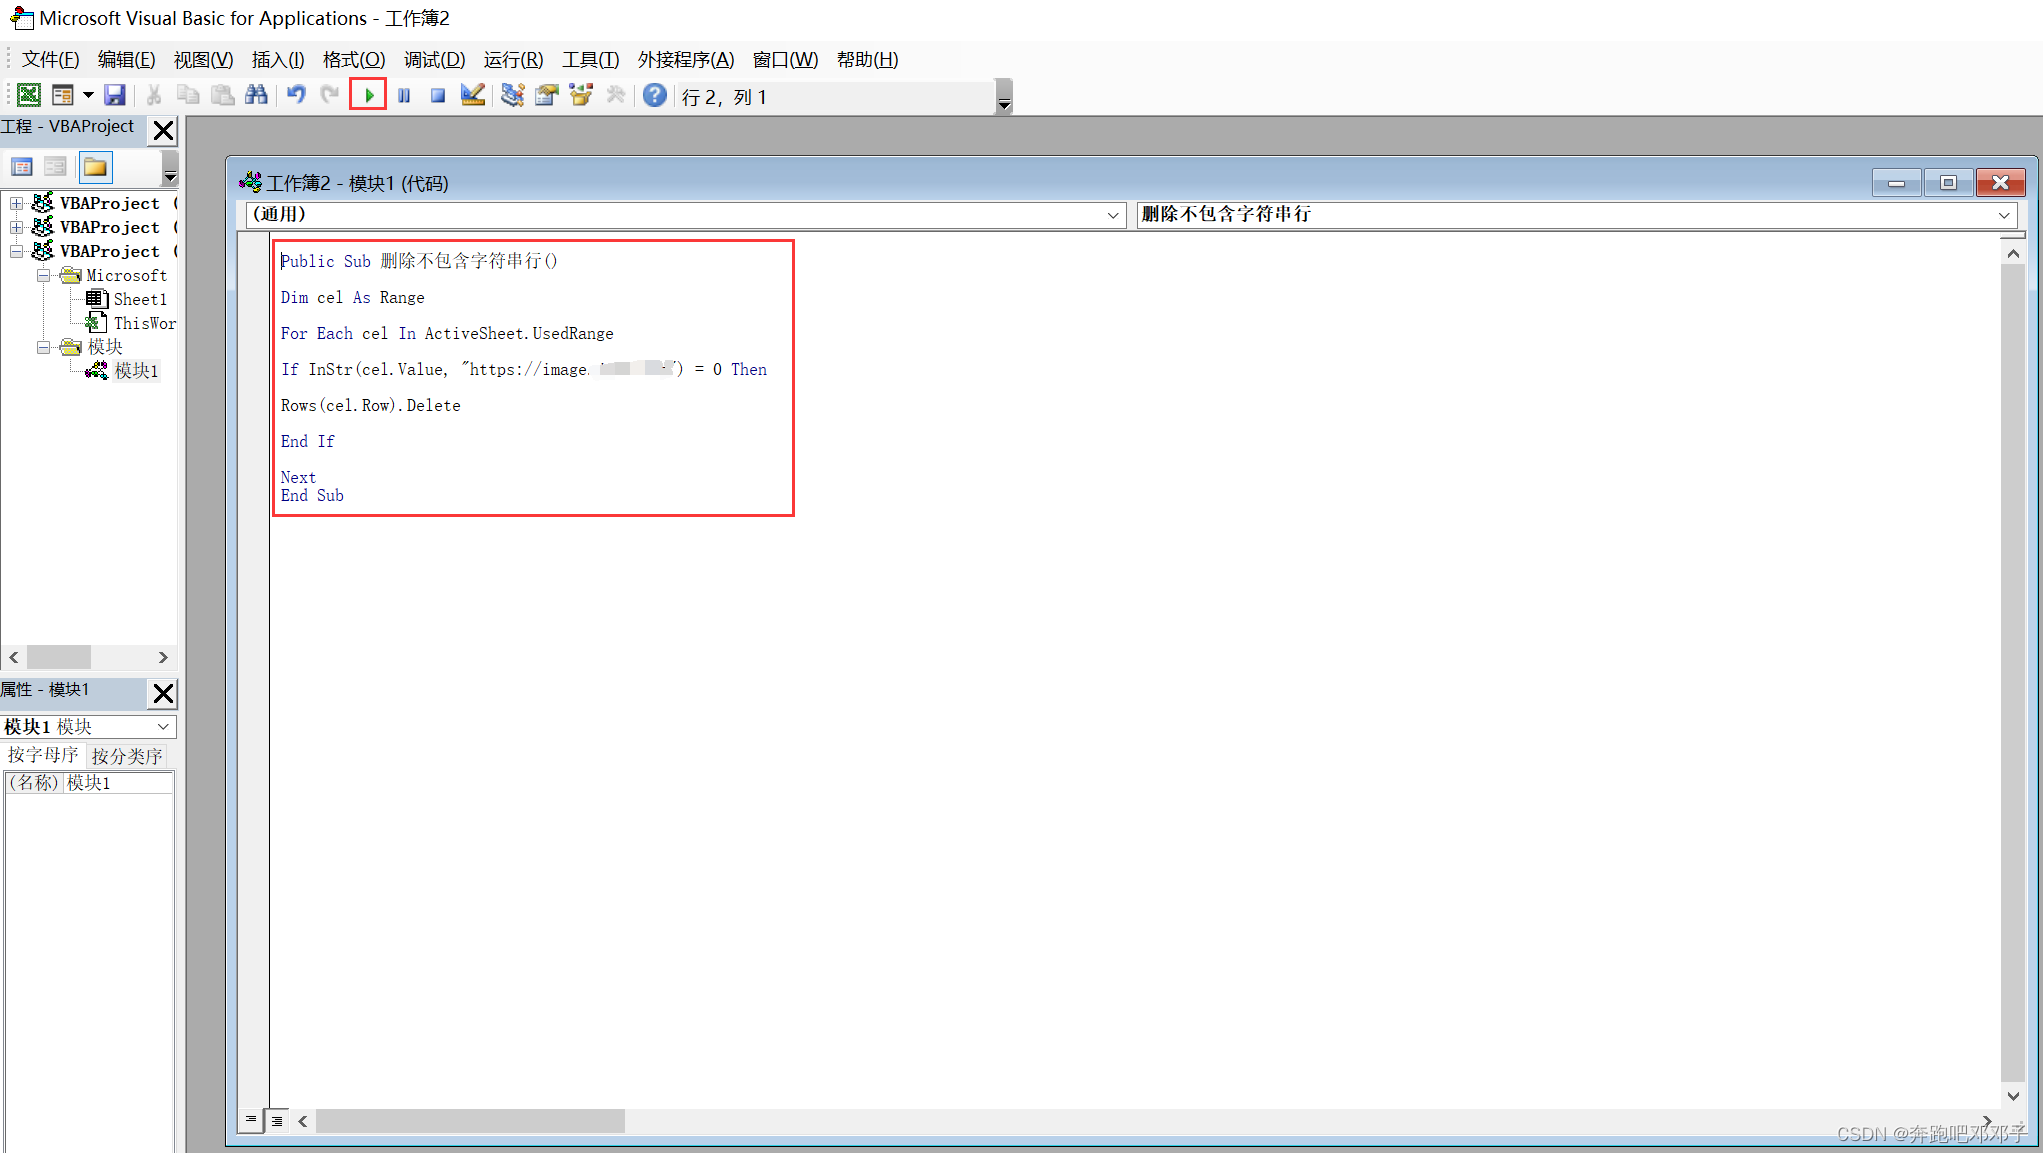
Task: Open Object Browser from the toolbar
Action: [581, 96]
